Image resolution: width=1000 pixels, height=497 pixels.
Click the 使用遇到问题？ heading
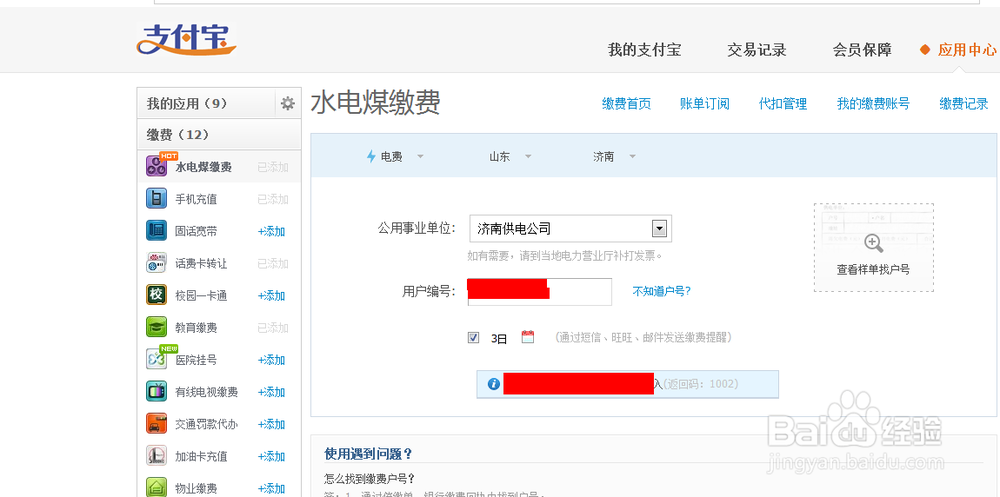click(x=368, y=454)
